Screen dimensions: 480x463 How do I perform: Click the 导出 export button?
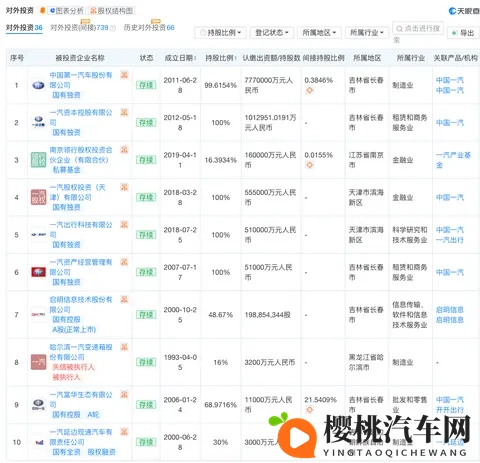coord(463,33)
